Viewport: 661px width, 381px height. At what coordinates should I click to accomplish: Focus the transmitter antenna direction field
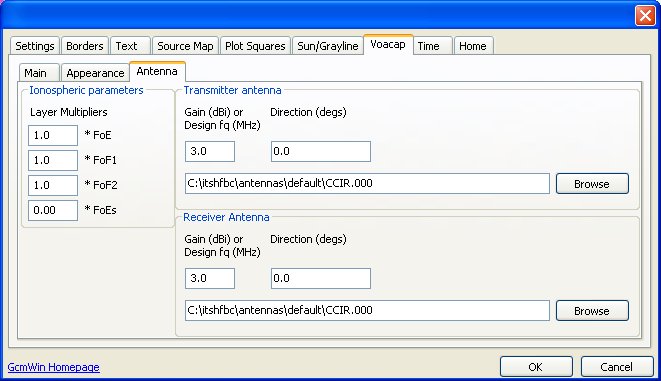coord(321,151)
